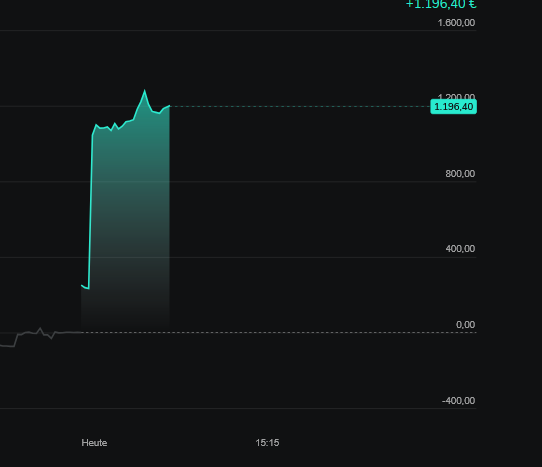
Task: Click the 800,00 axis label
Action: point(460,174)
